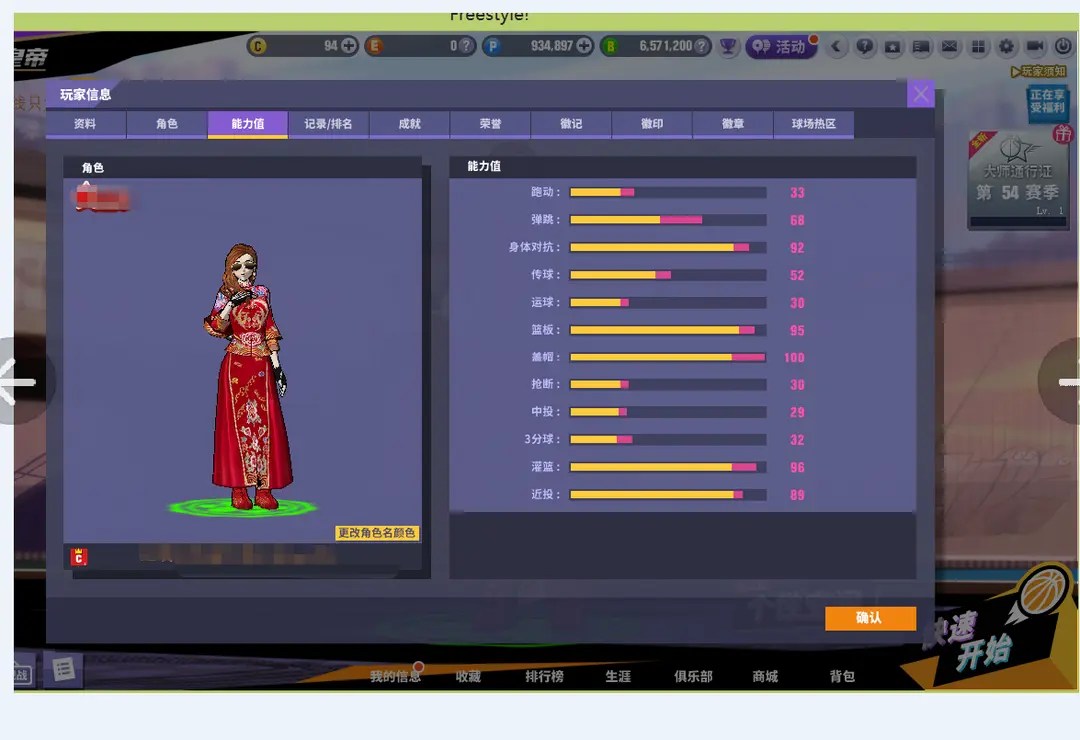Confirm with the orange 确认 button
Image resolution: width=1080 pixels, height=740 pixels.
point(870,618)
